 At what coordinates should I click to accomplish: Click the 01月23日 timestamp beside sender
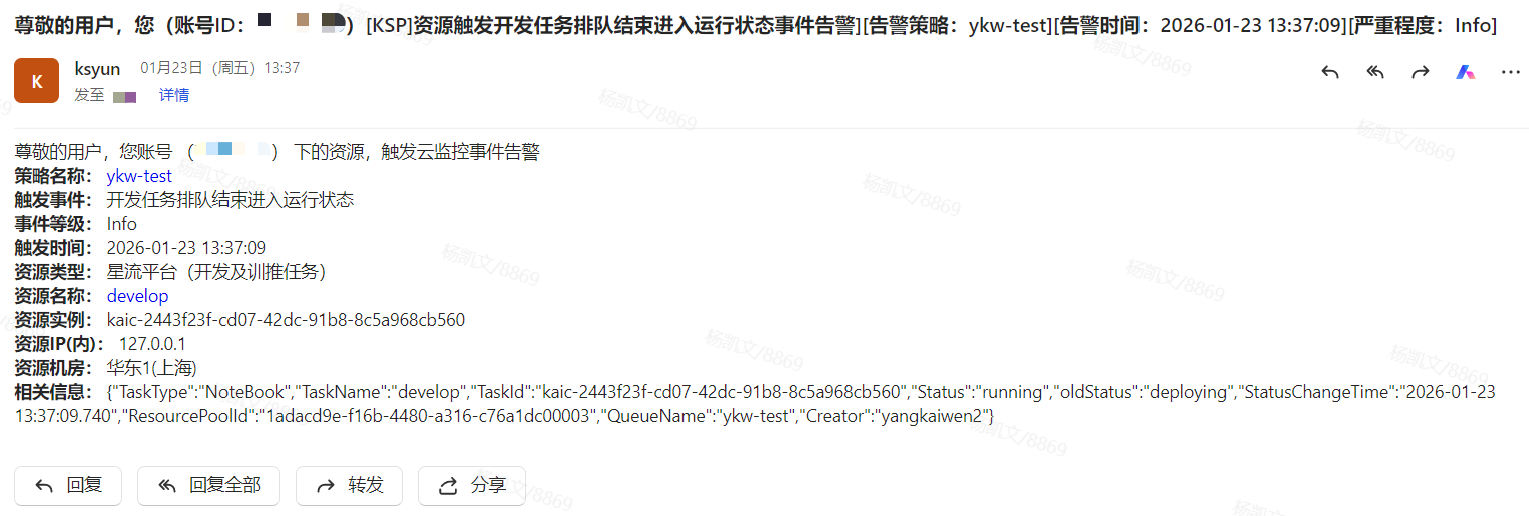pos(220,68)
